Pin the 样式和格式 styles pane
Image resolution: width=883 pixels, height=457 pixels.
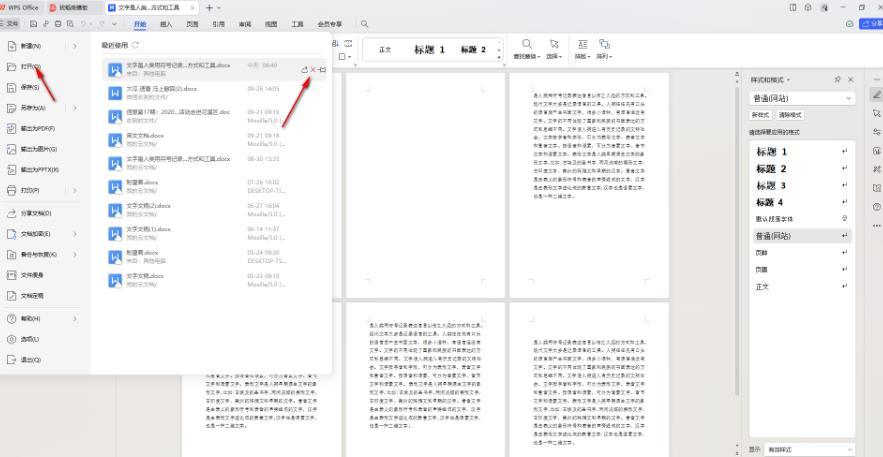coord(837,80)
